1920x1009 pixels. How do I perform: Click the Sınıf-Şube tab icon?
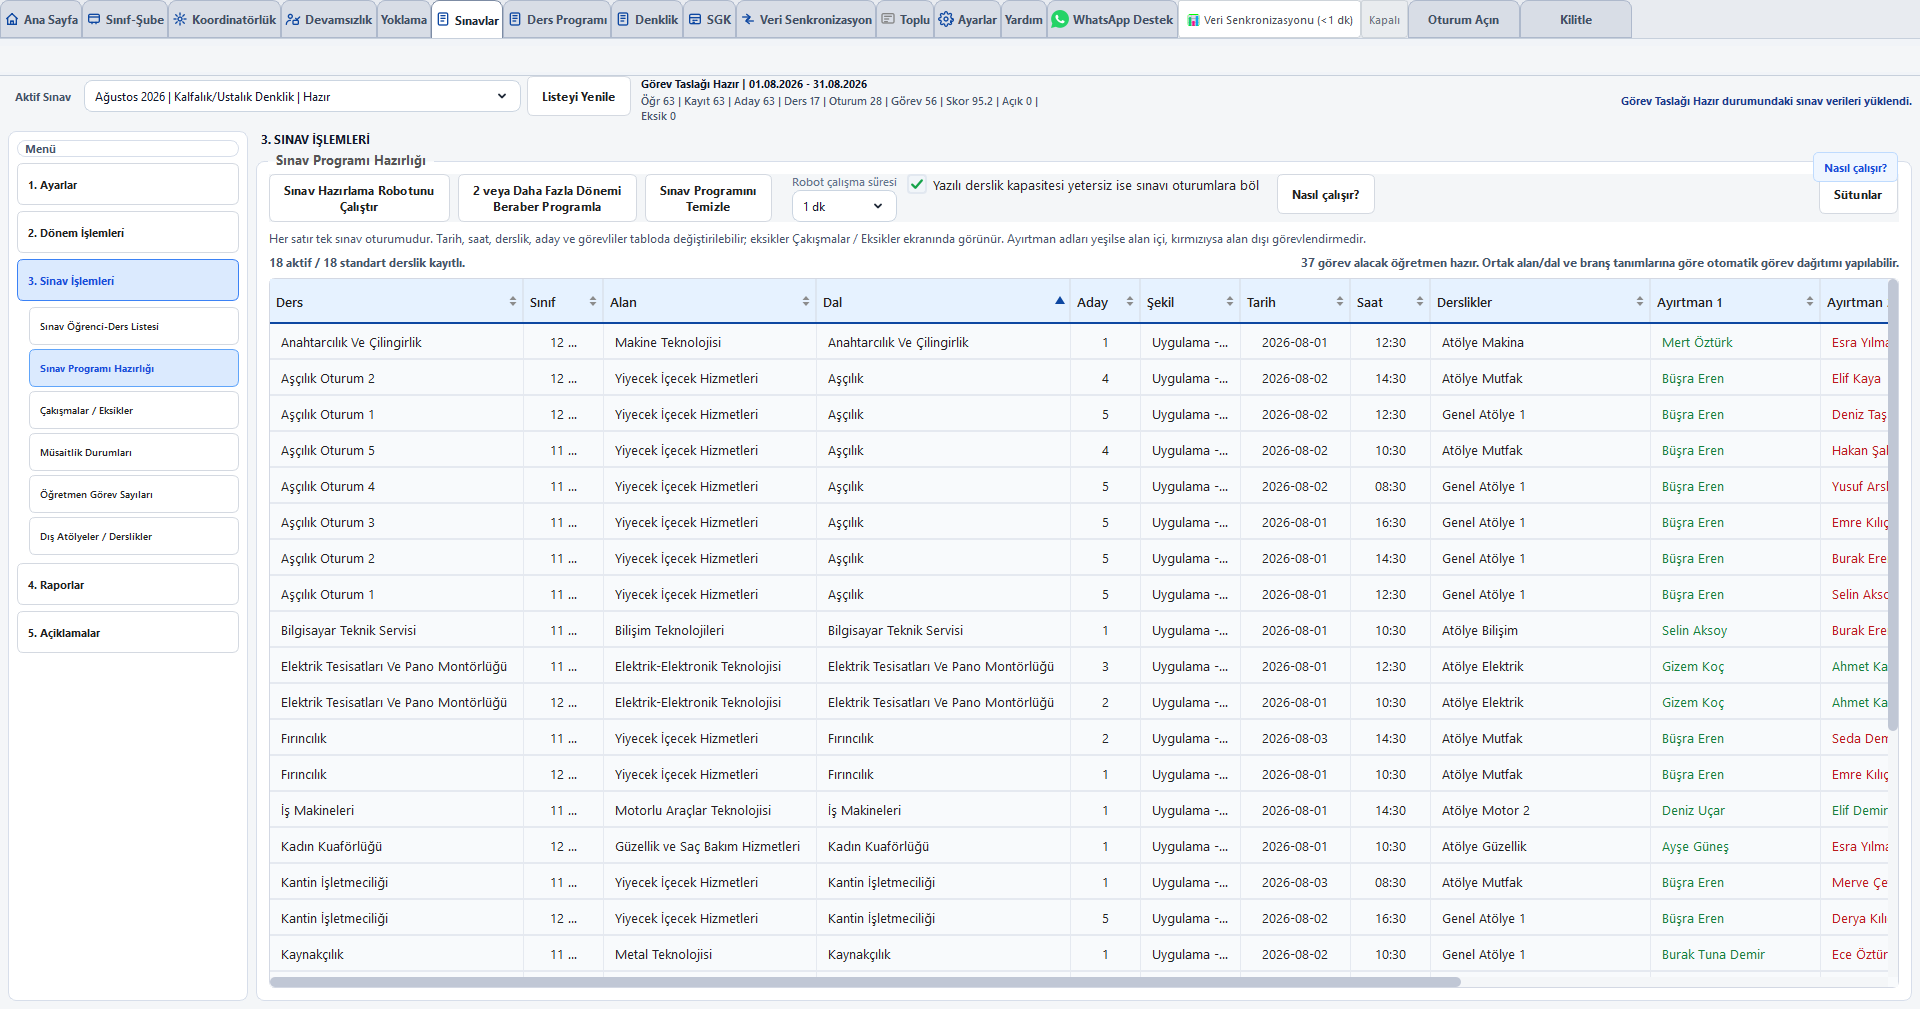click(x=94, y=19)
